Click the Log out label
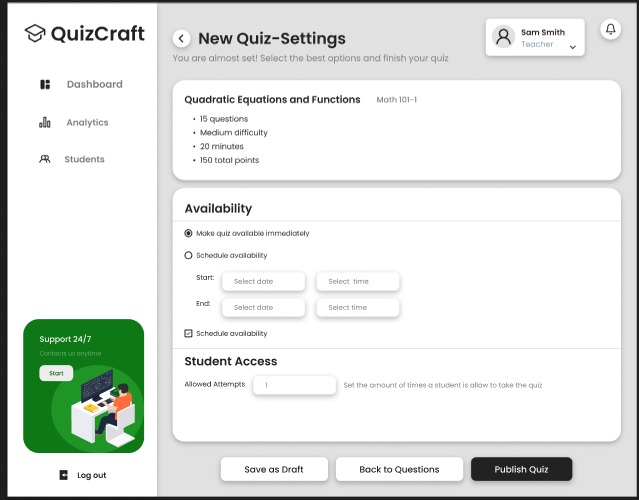This screenshot has height=500, width=639. point(92,475)
